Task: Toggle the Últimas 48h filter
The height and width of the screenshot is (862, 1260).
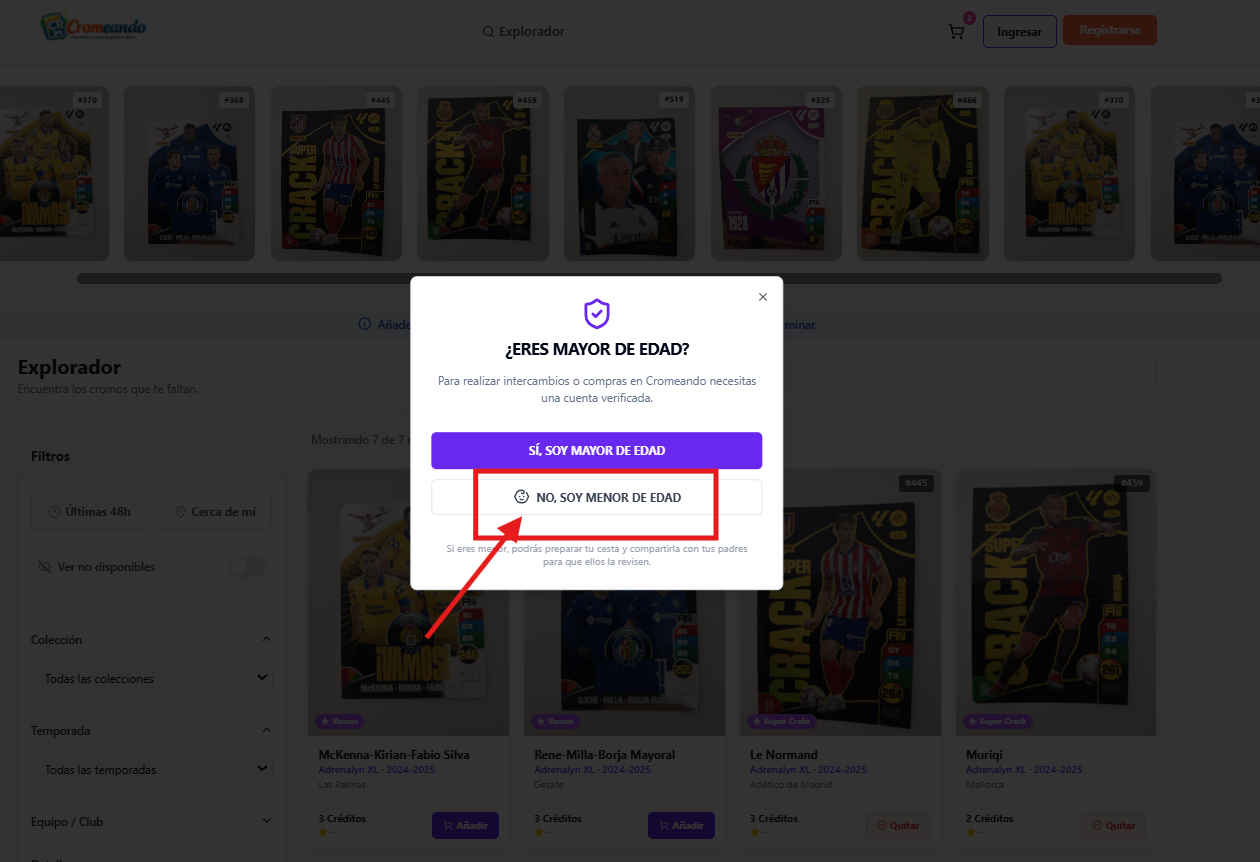Action: (89, 511)
